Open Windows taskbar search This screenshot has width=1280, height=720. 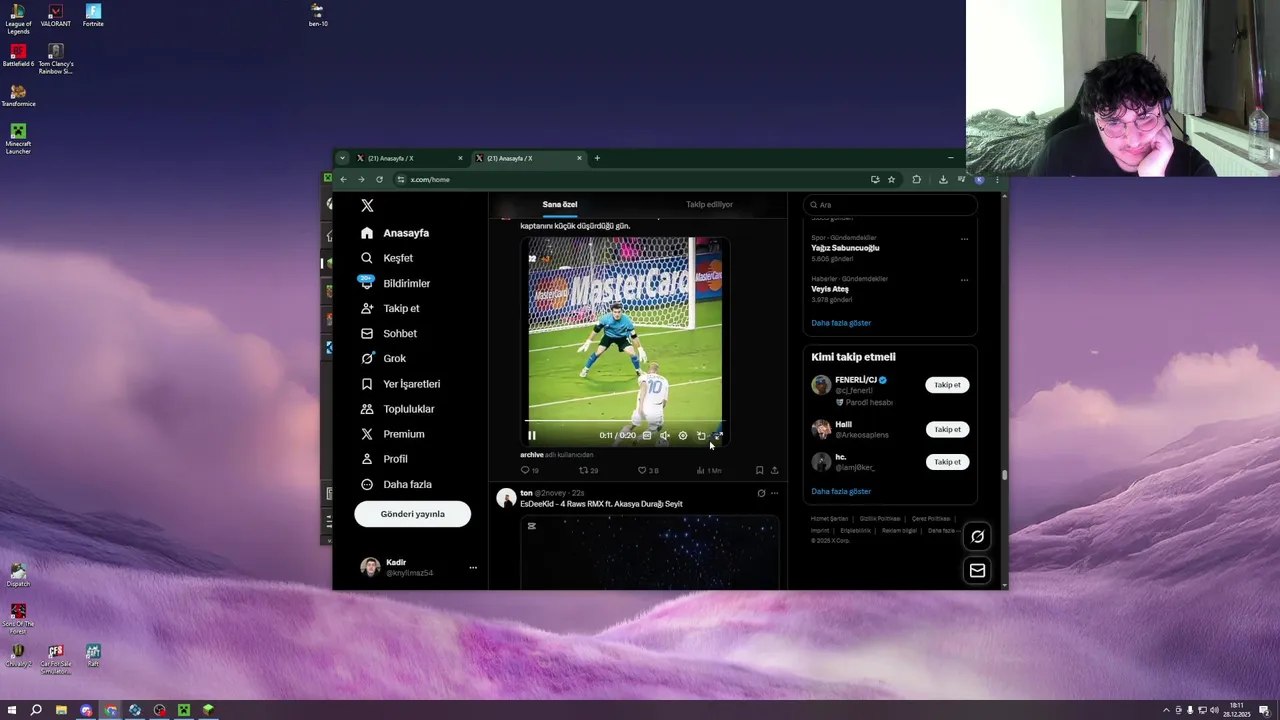pyautogui.click(x=36, y=710)
